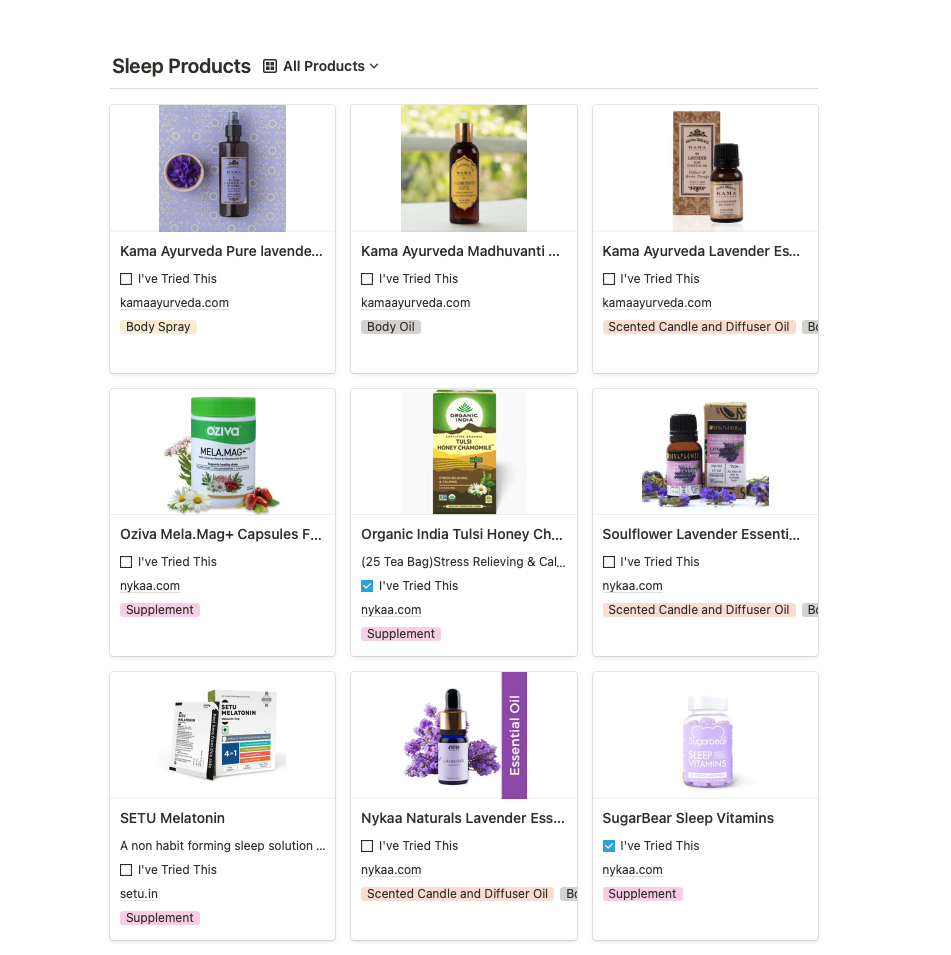This screenshot has width=951, height=955.
Task: Expand the All Products view dropdown chevron
Action: tap(374, 66)
